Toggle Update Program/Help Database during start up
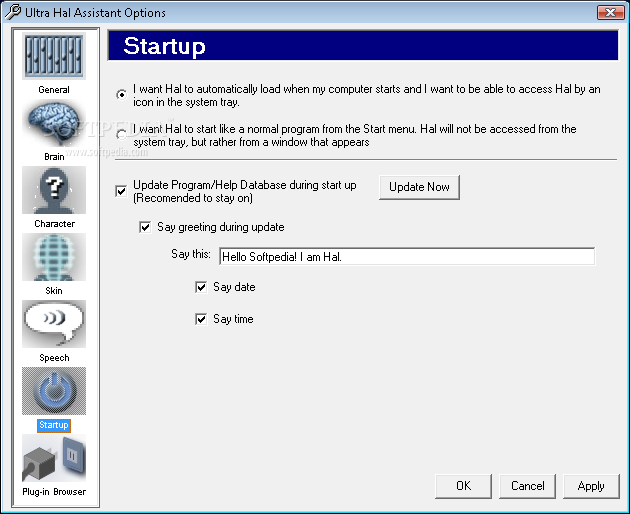630x514 pixels. tap(121, 191)
